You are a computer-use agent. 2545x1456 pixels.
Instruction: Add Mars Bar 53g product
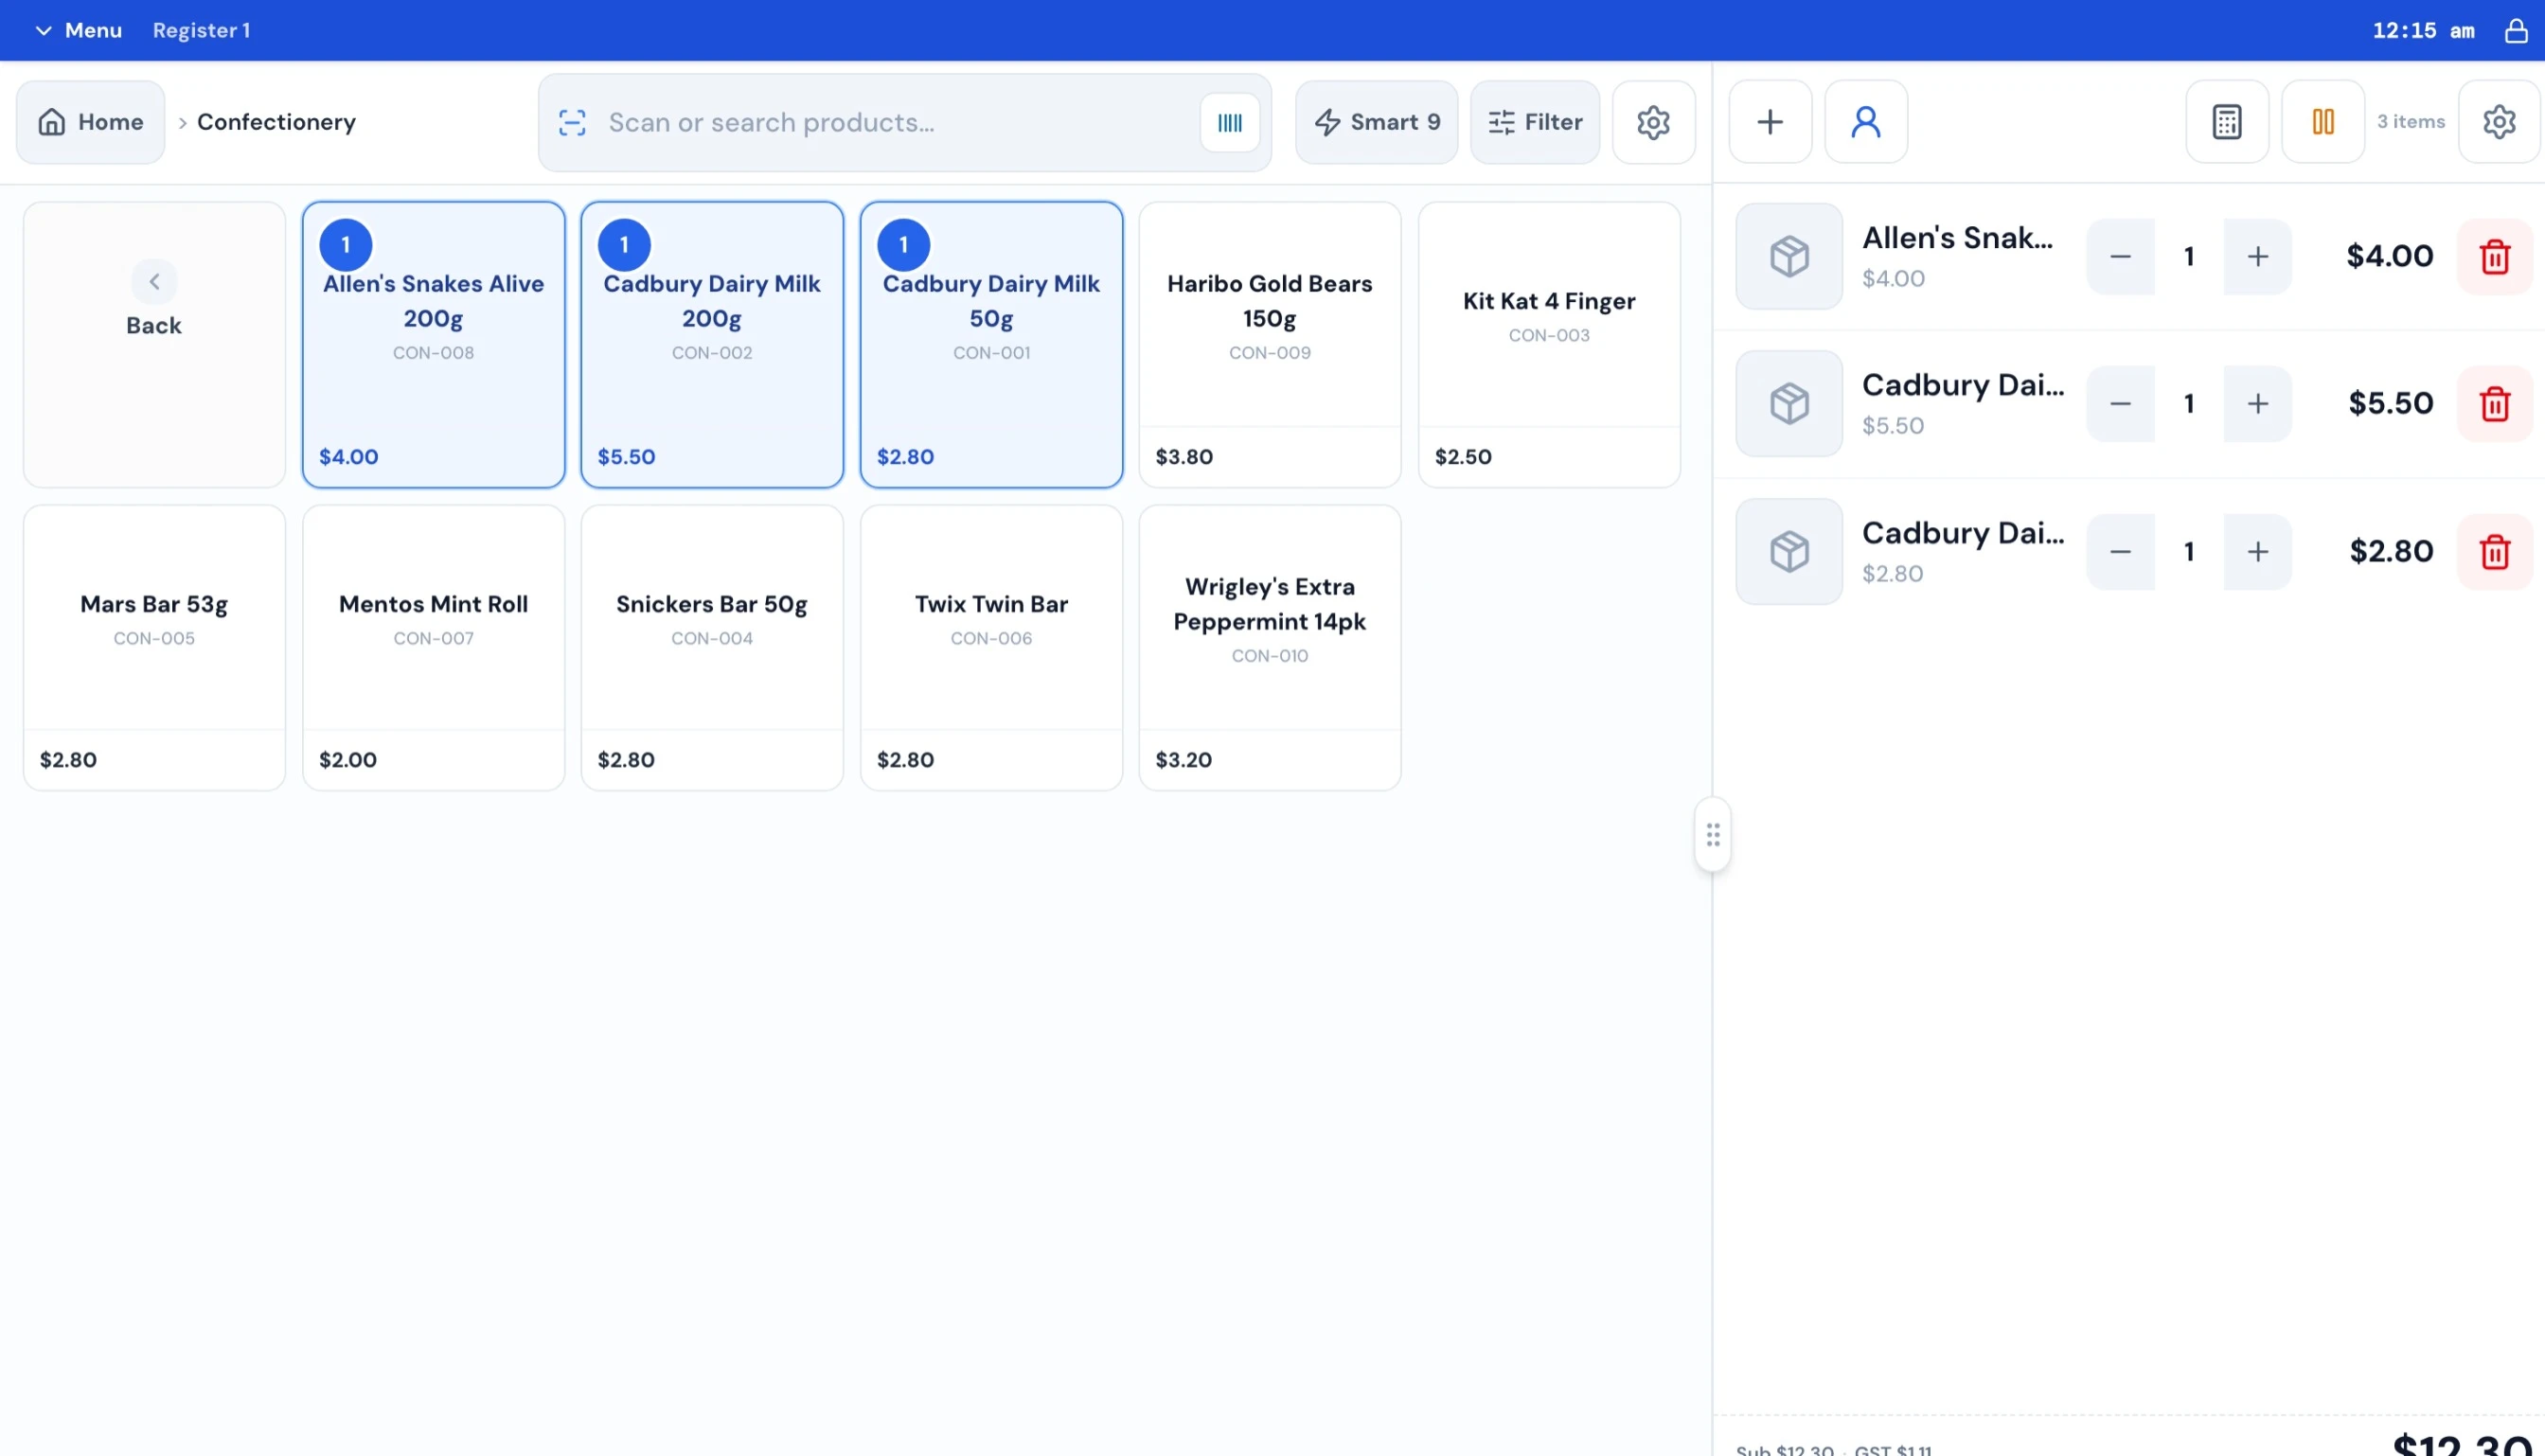click(154, 648)
